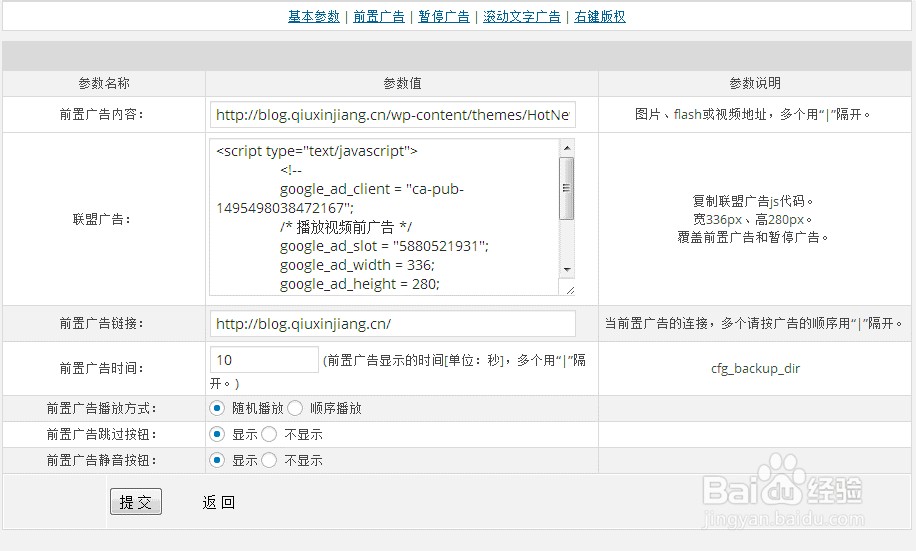Click the 前置广告时间 input with value 10
The image size is (916, 551).
tap(264, 359)
